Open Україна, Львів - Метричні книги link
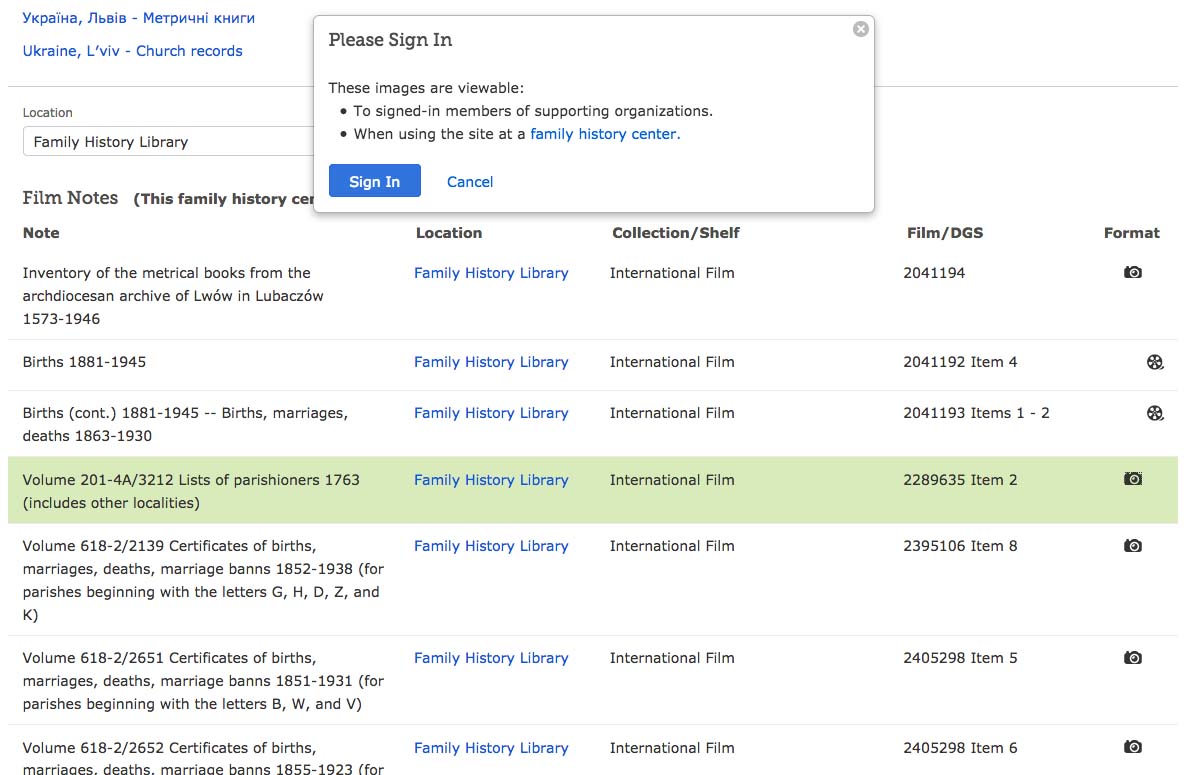 [138, 18]
